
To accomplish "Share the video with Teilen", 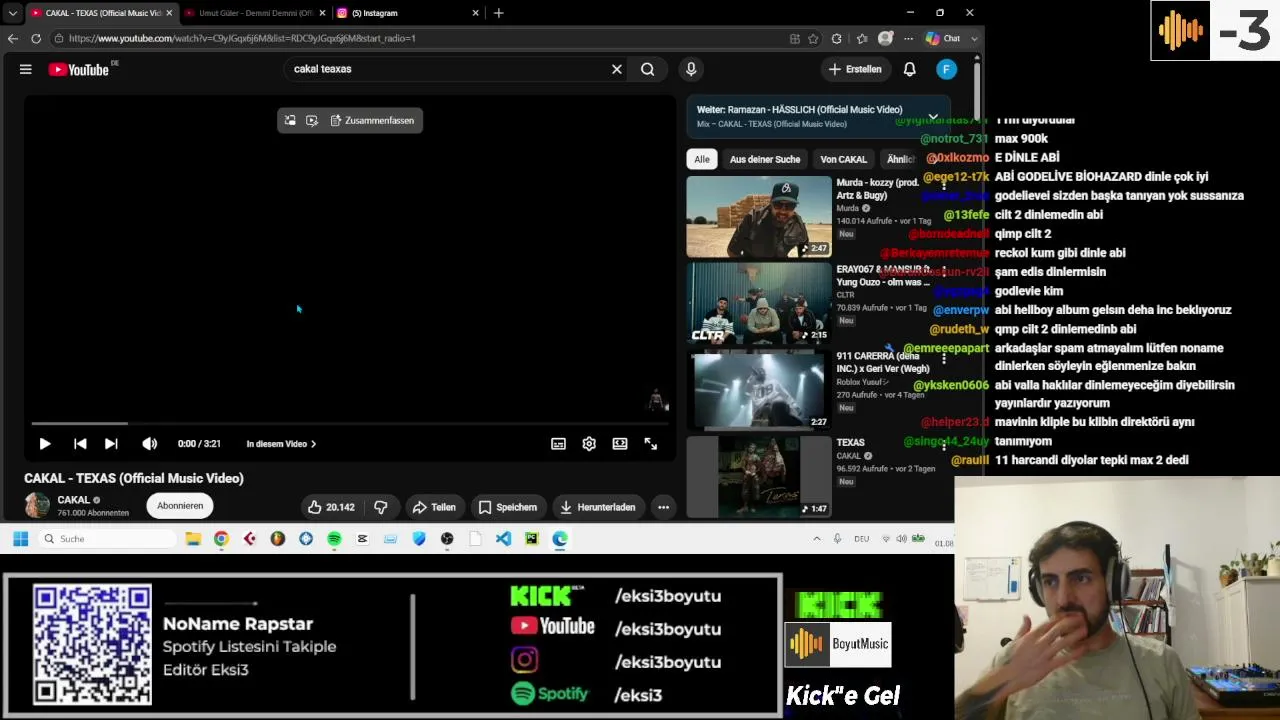I will [x=434, y=507].
